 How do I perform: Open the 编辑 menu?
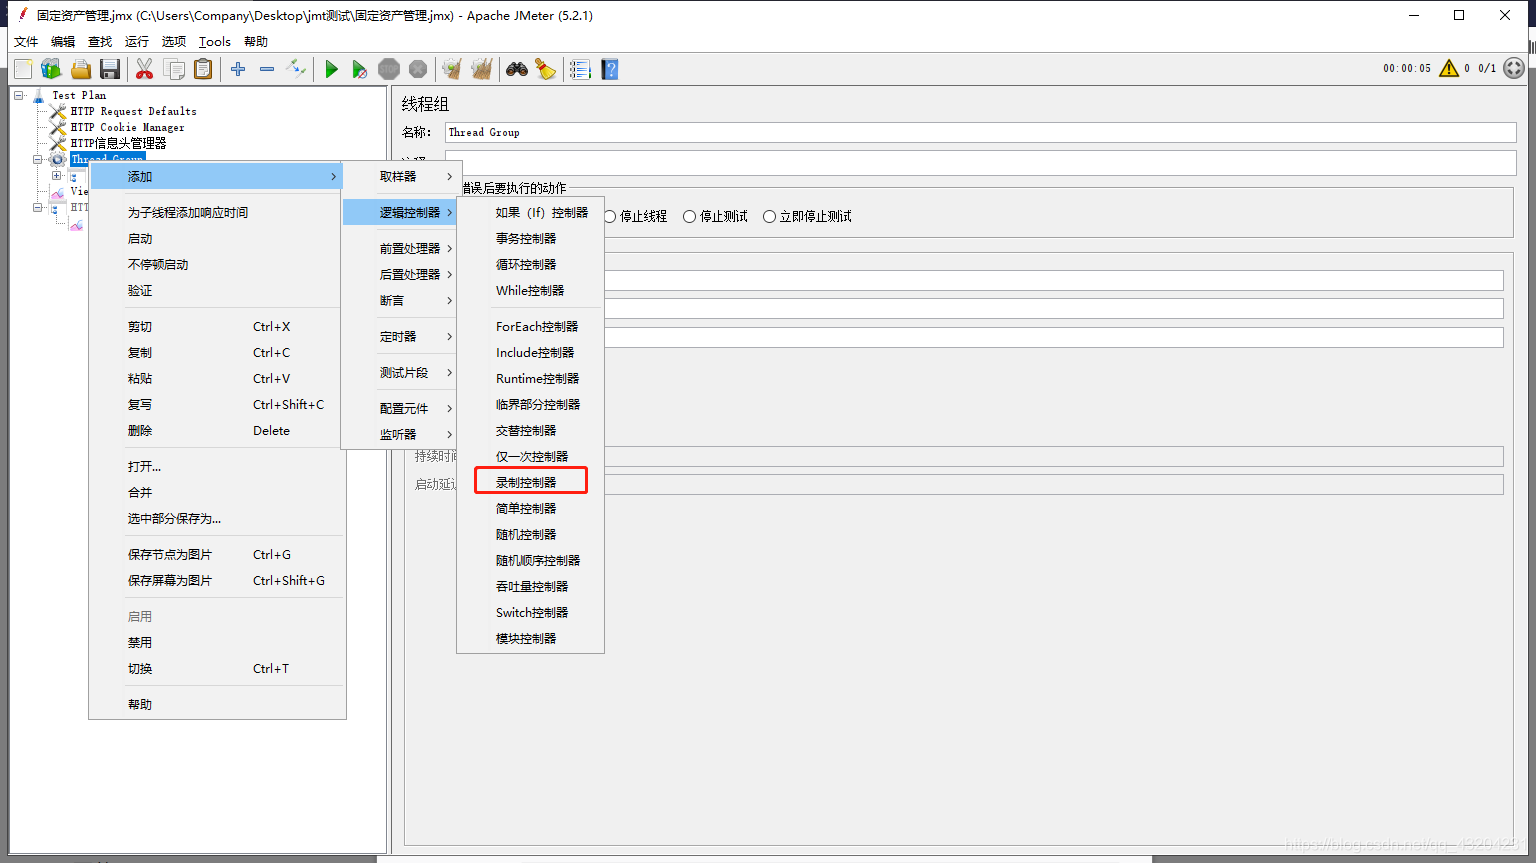[63, 42]
